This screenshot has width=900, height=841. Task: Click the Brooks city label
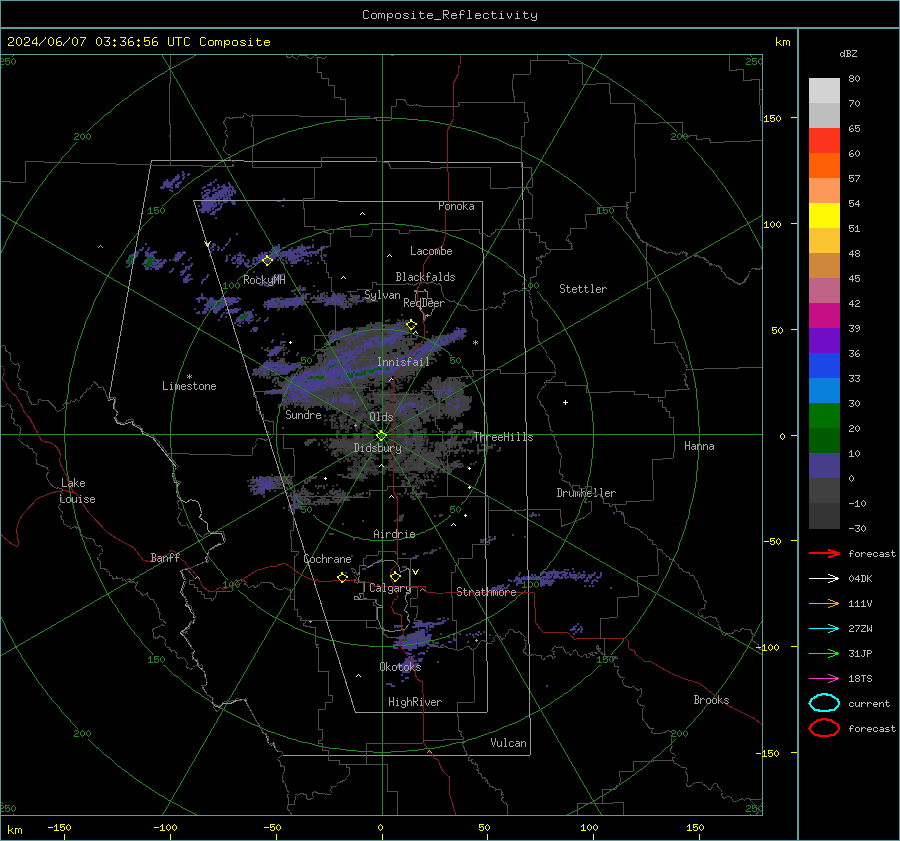click(711, 700)
